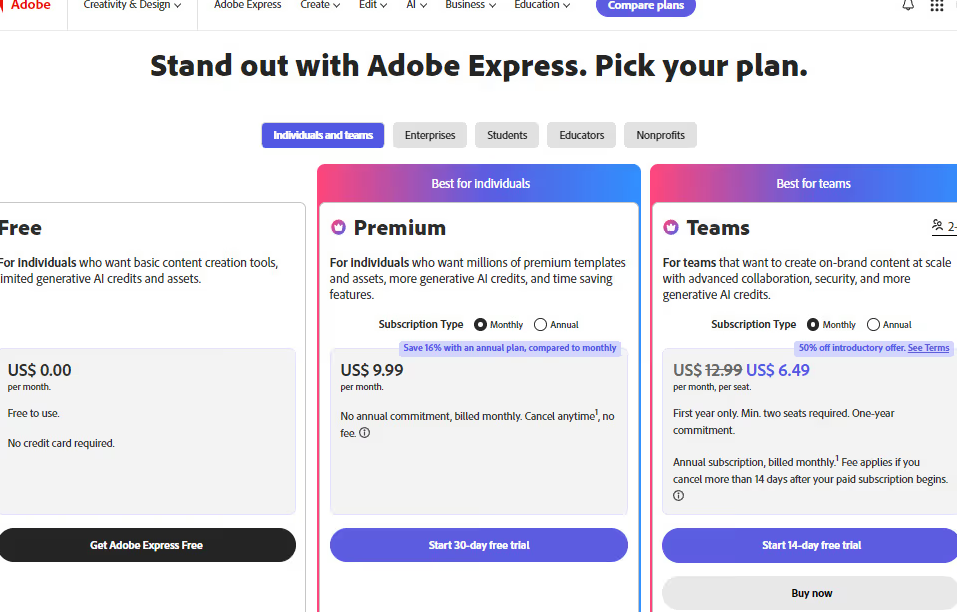The image size is (957, 612).
Task: Start the 30-day free trial for Premium
Action: pos(478,545)
